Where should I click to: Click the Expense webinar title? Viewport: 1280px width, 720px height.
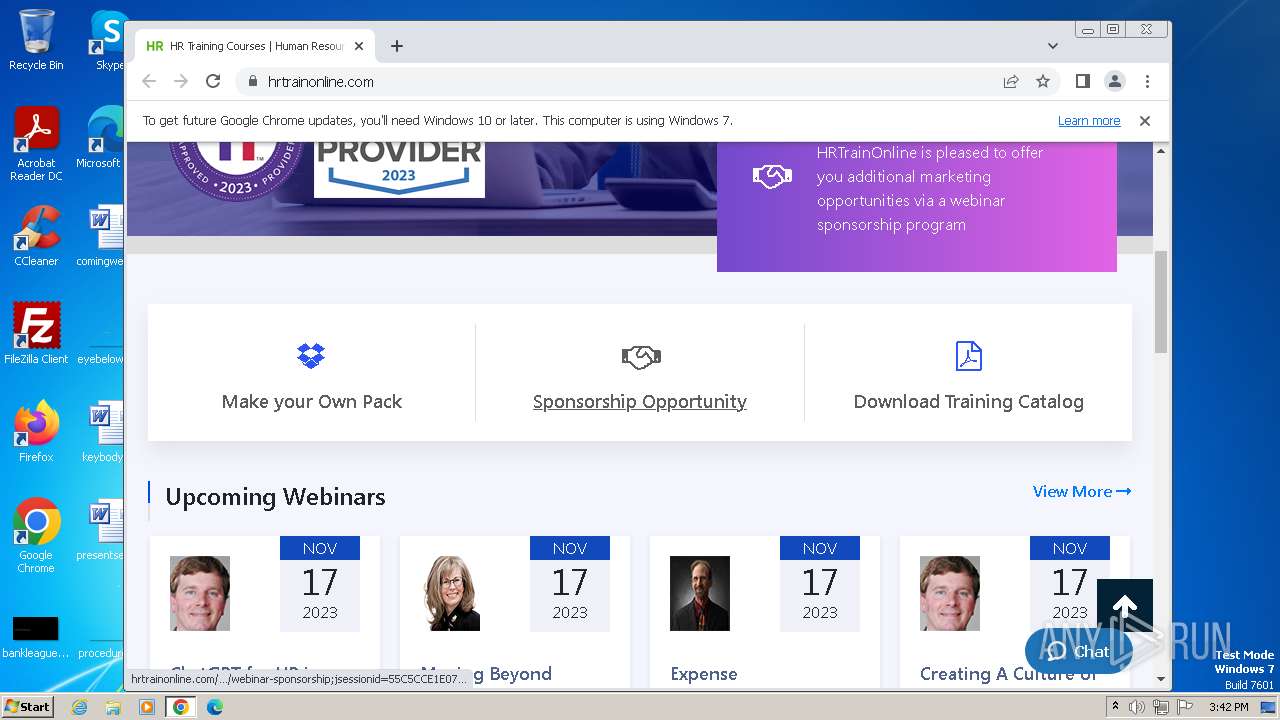coord(704,674)
